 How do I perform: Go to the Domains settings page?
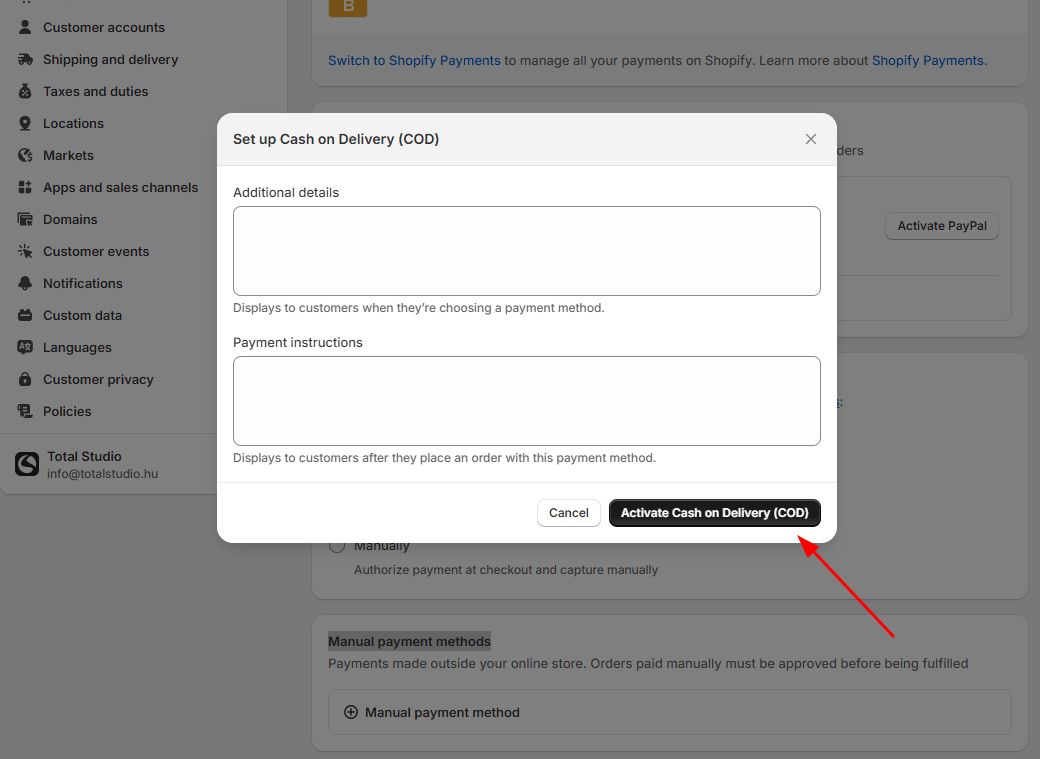point(70,219)
